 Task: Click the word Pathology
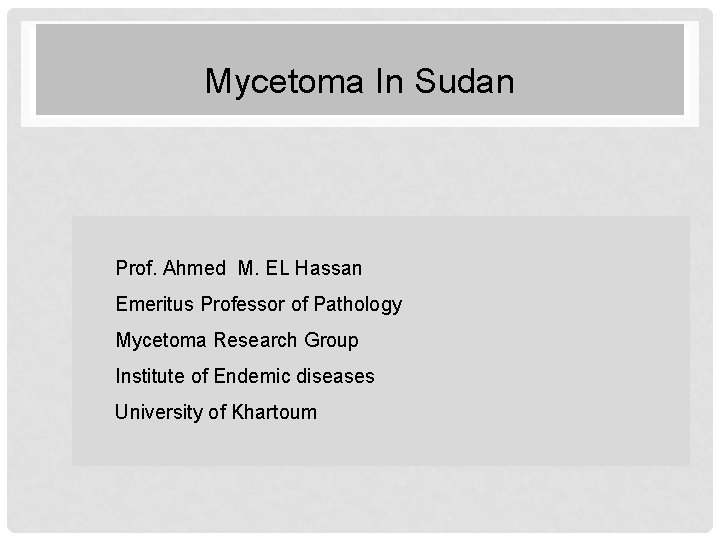[x=358, y=305]
